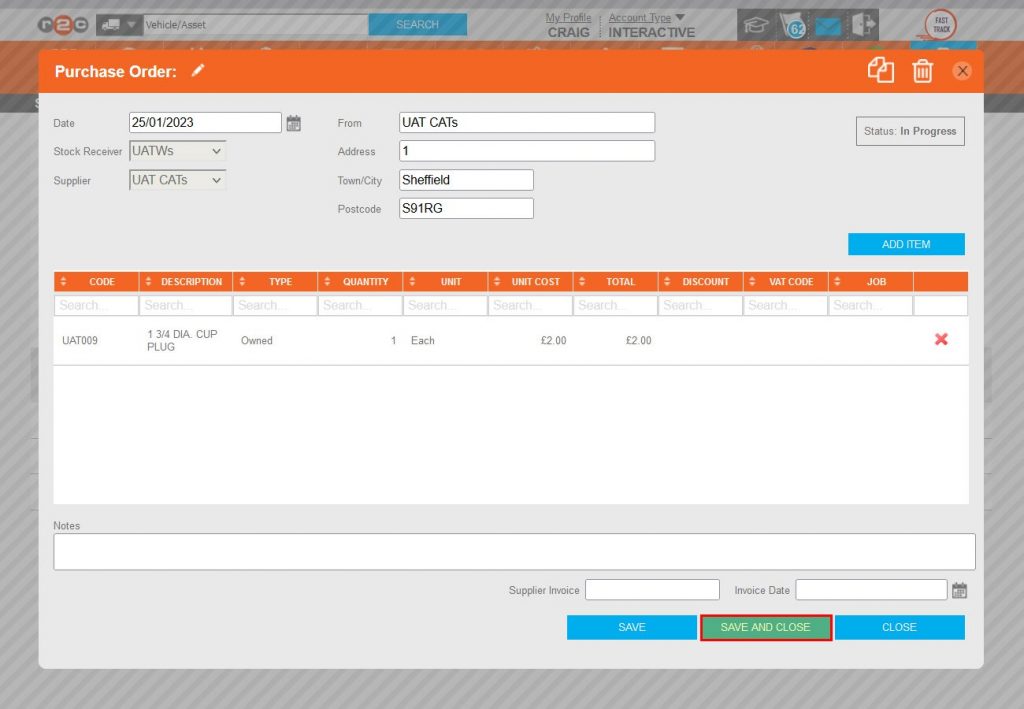The width and height of the screenshot is (1024, 709).
Task: Delete the purchase order via trash icon
Action: tap(922, 70)
